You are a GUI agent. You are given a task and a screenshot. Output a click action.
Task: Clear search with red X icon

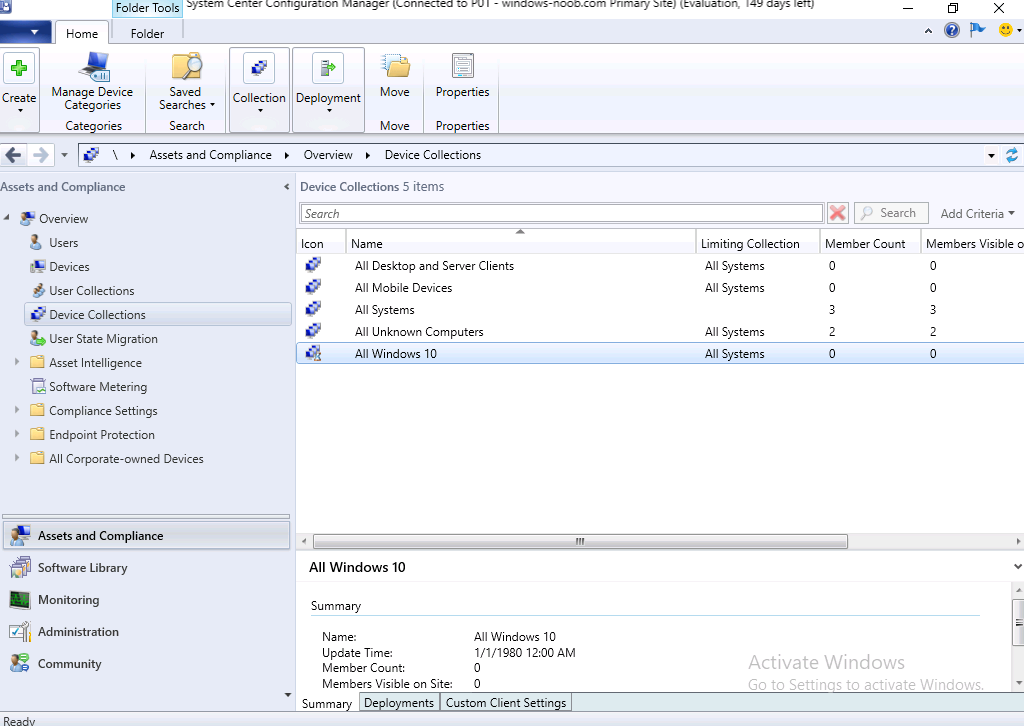[837, 213]
